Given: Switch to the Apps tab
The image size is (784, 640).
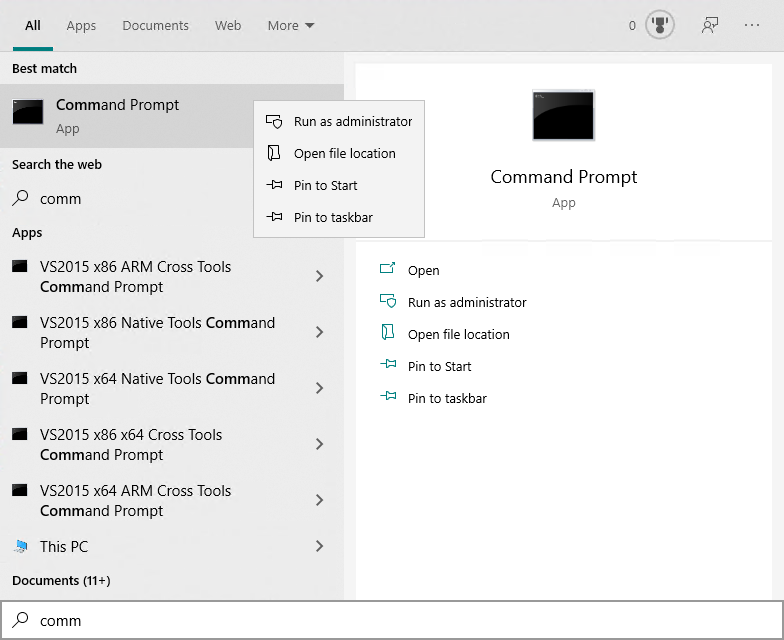Looking at the screenshot, I should (81, 26).
